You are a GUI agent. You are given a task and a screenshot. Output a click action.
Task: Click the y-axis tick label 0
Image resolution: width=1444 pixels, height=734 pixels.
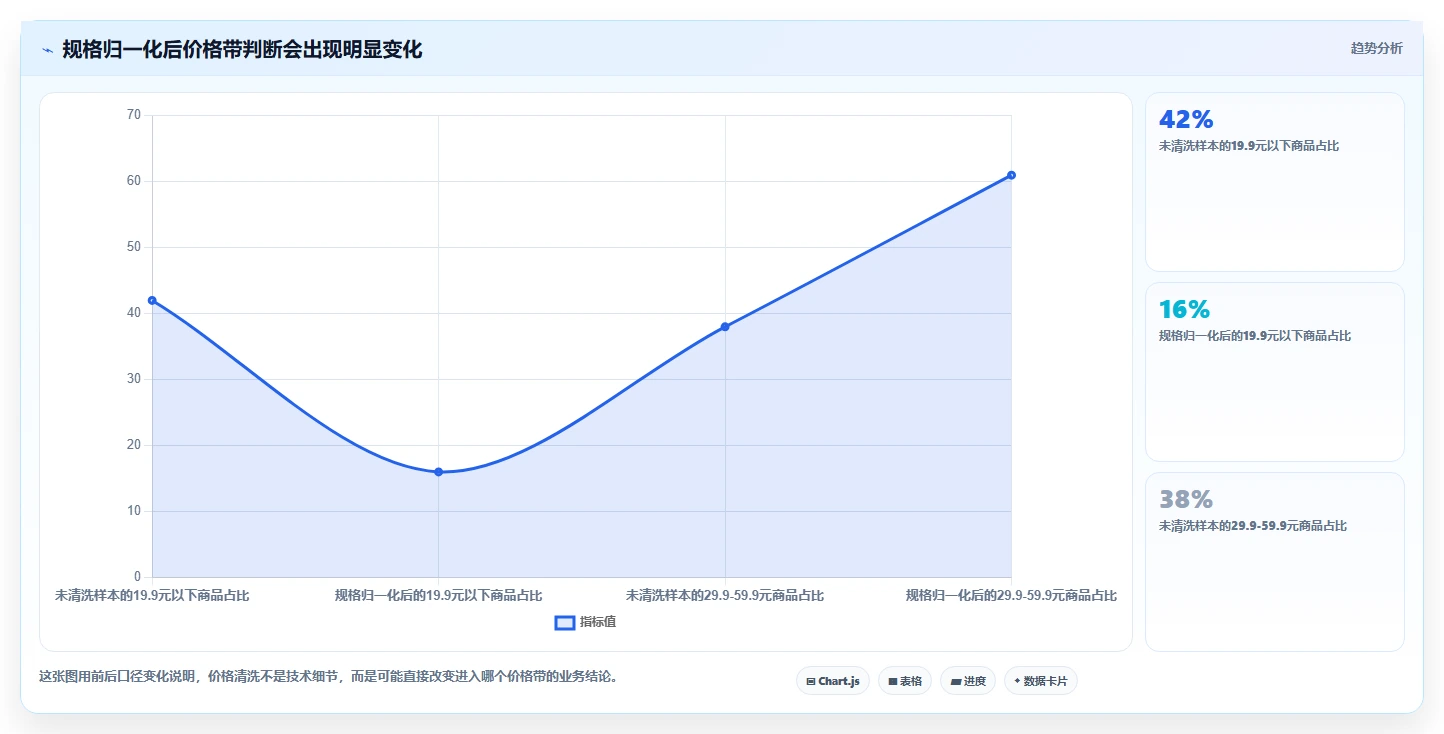(138, 577)
